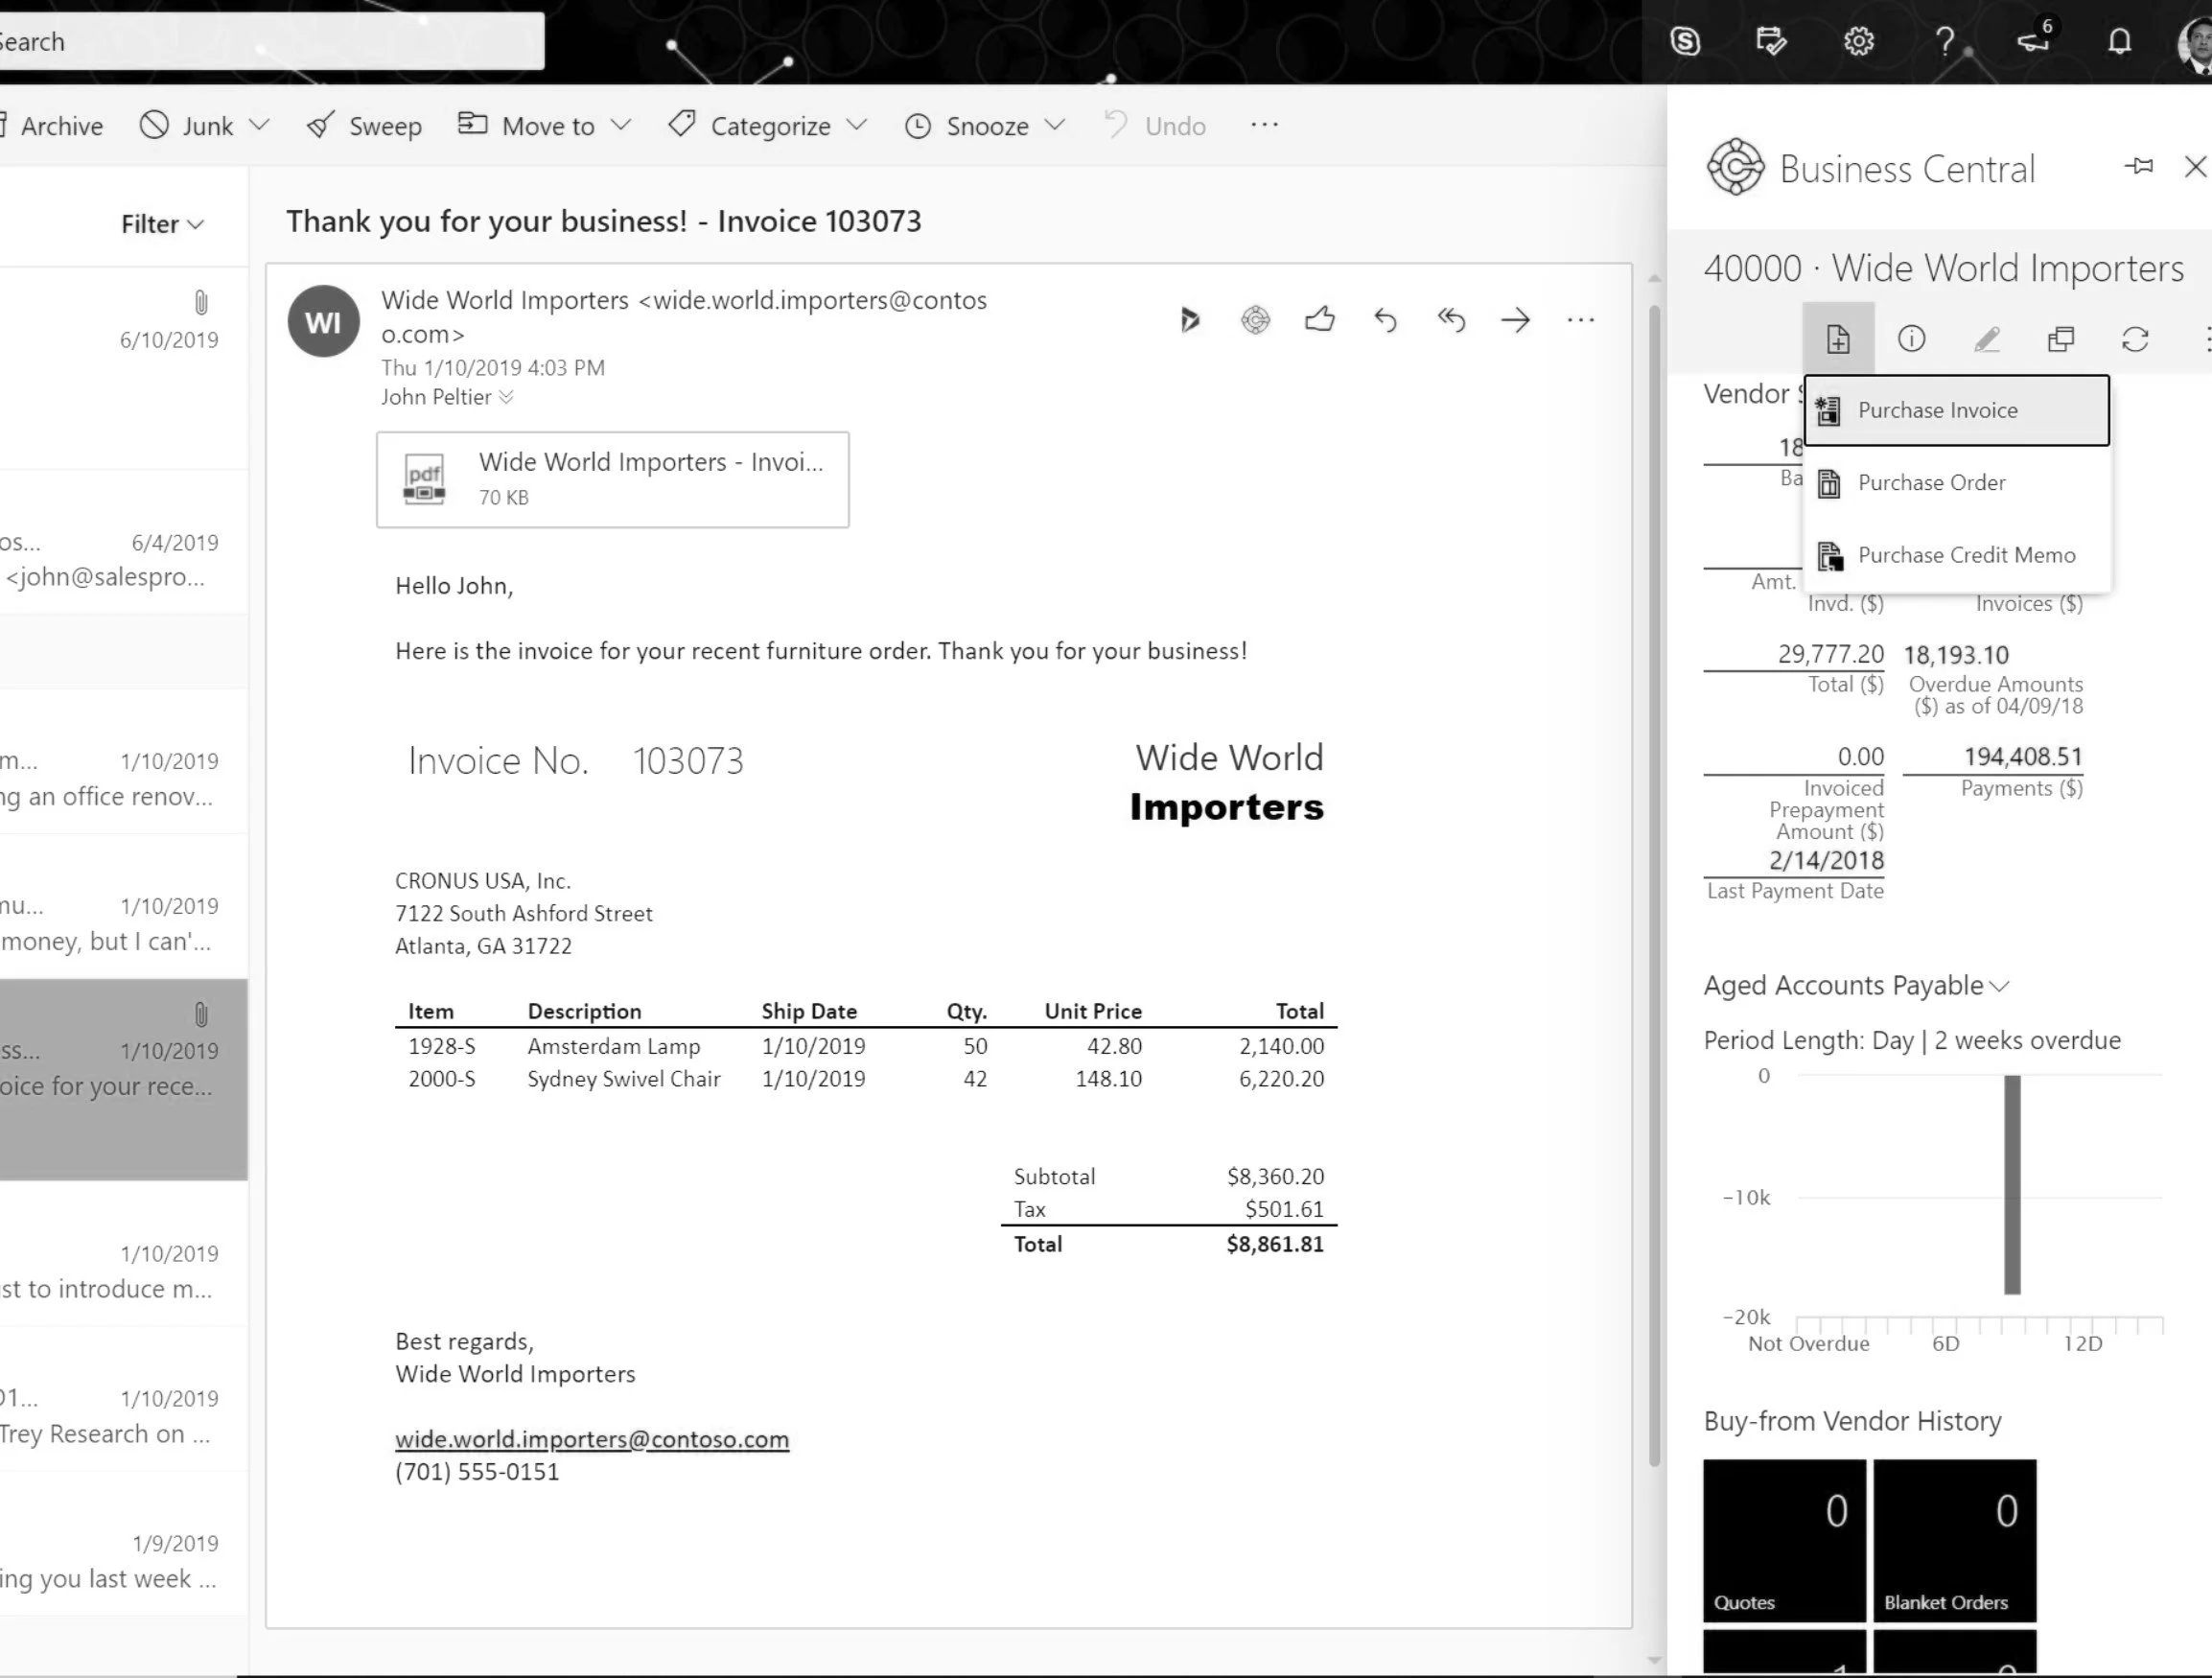Edit vendor with pencil icon
Viewport: 2212px width, 1678px height.
[1986, 340]
